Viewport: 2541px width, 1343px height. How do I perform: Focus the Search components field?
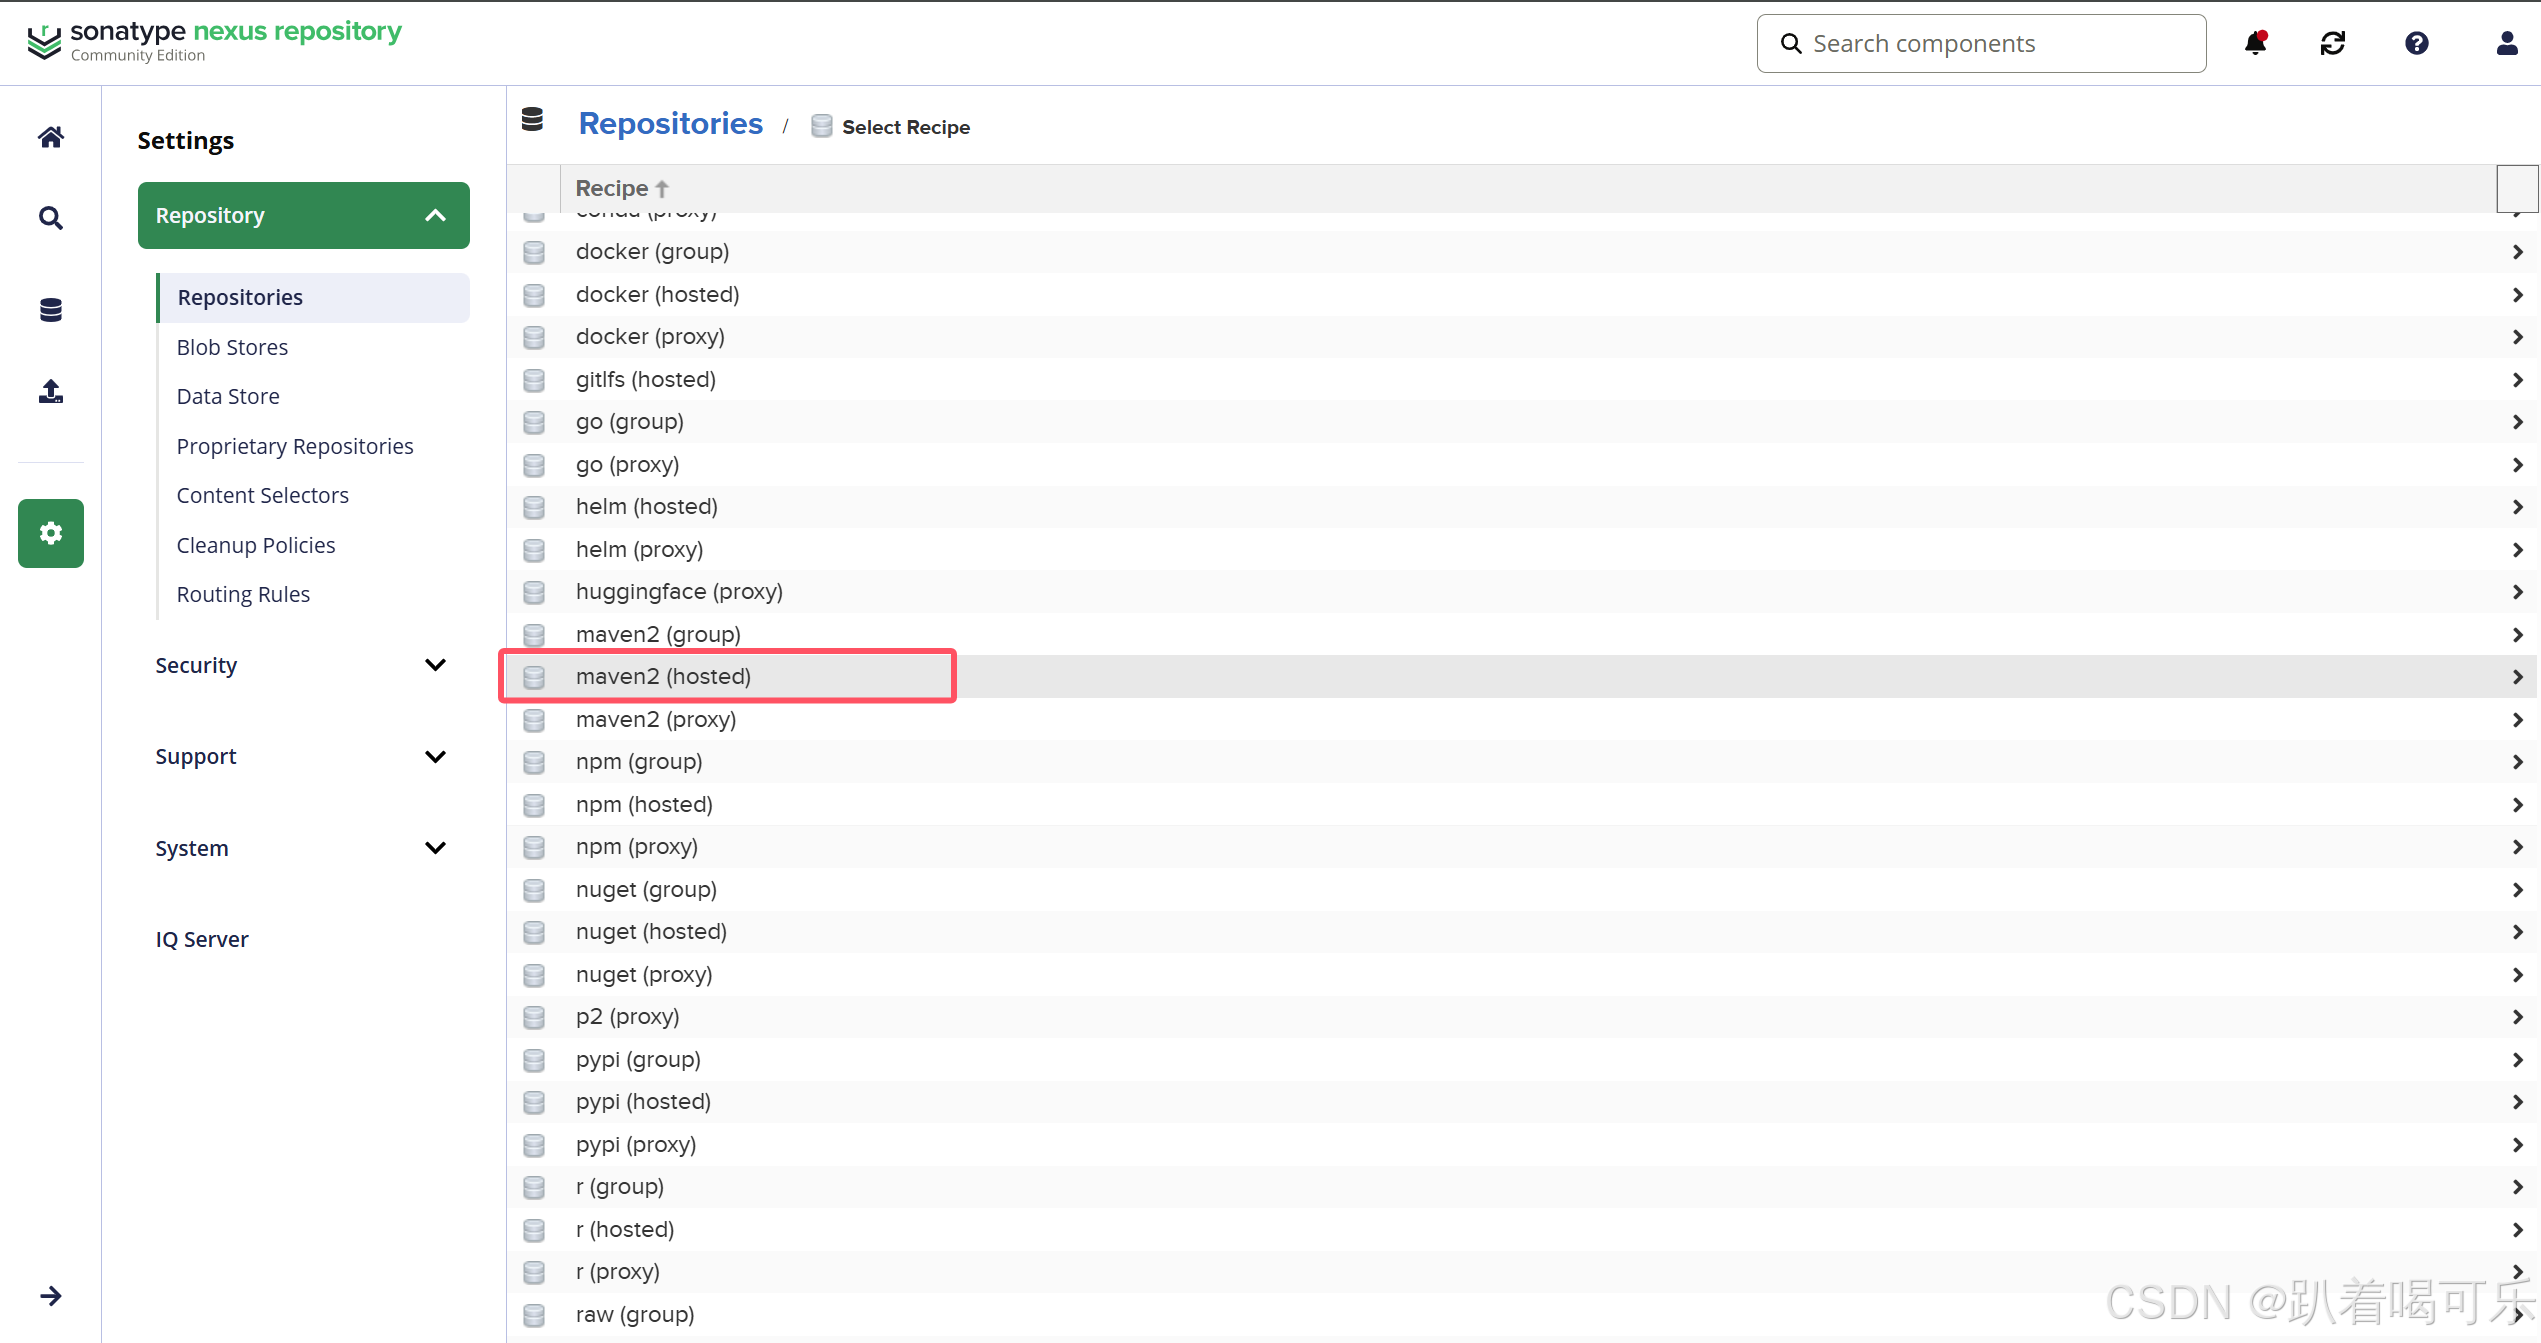(1981, 43)
